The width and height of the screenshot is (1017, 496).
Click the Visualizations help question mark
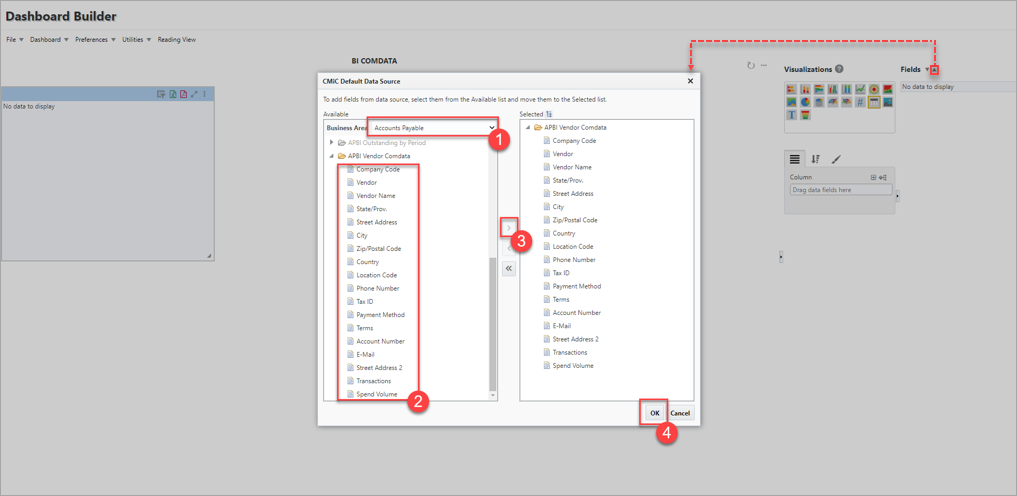point(839,69)
